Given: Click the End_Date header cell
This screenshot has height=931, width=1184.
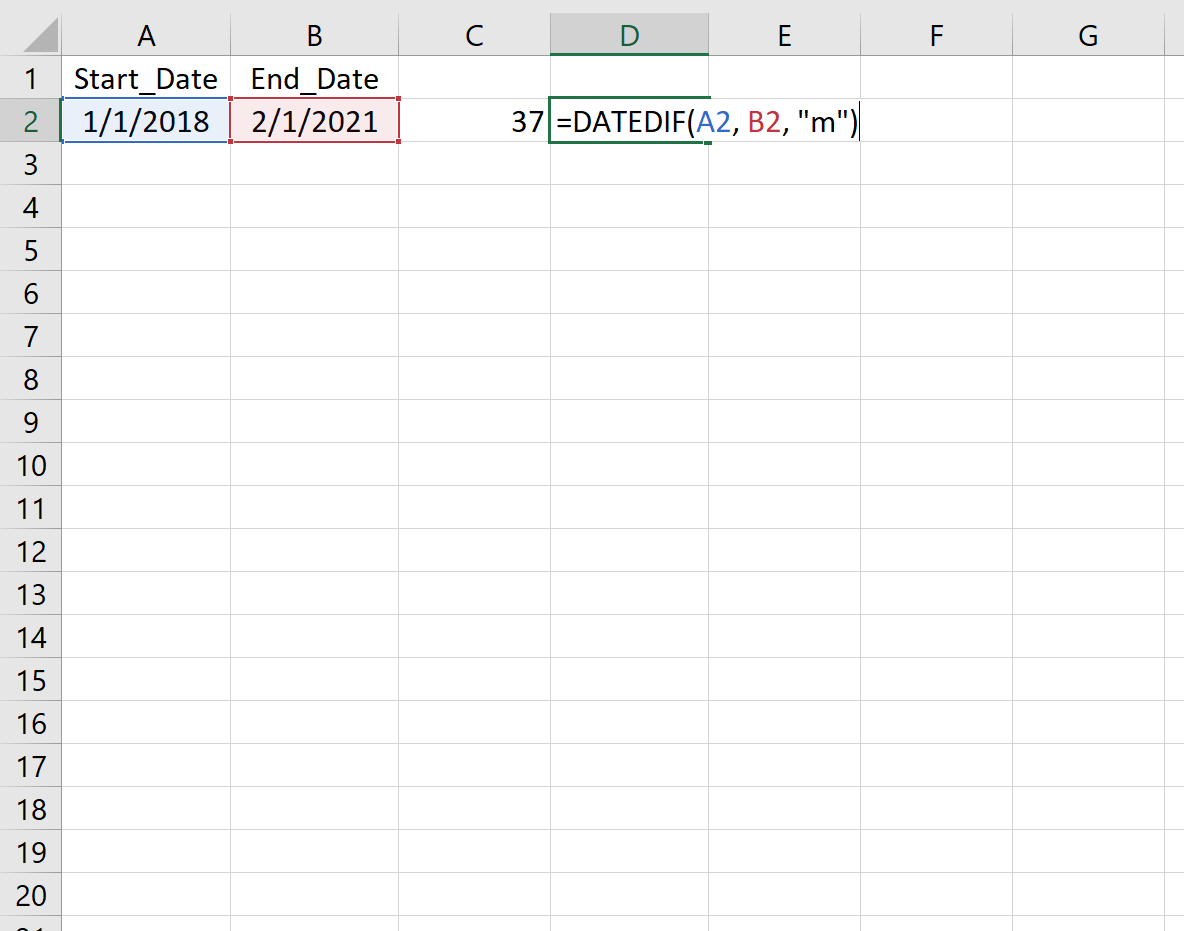Looking at the screenshot, I should [314, 78].
